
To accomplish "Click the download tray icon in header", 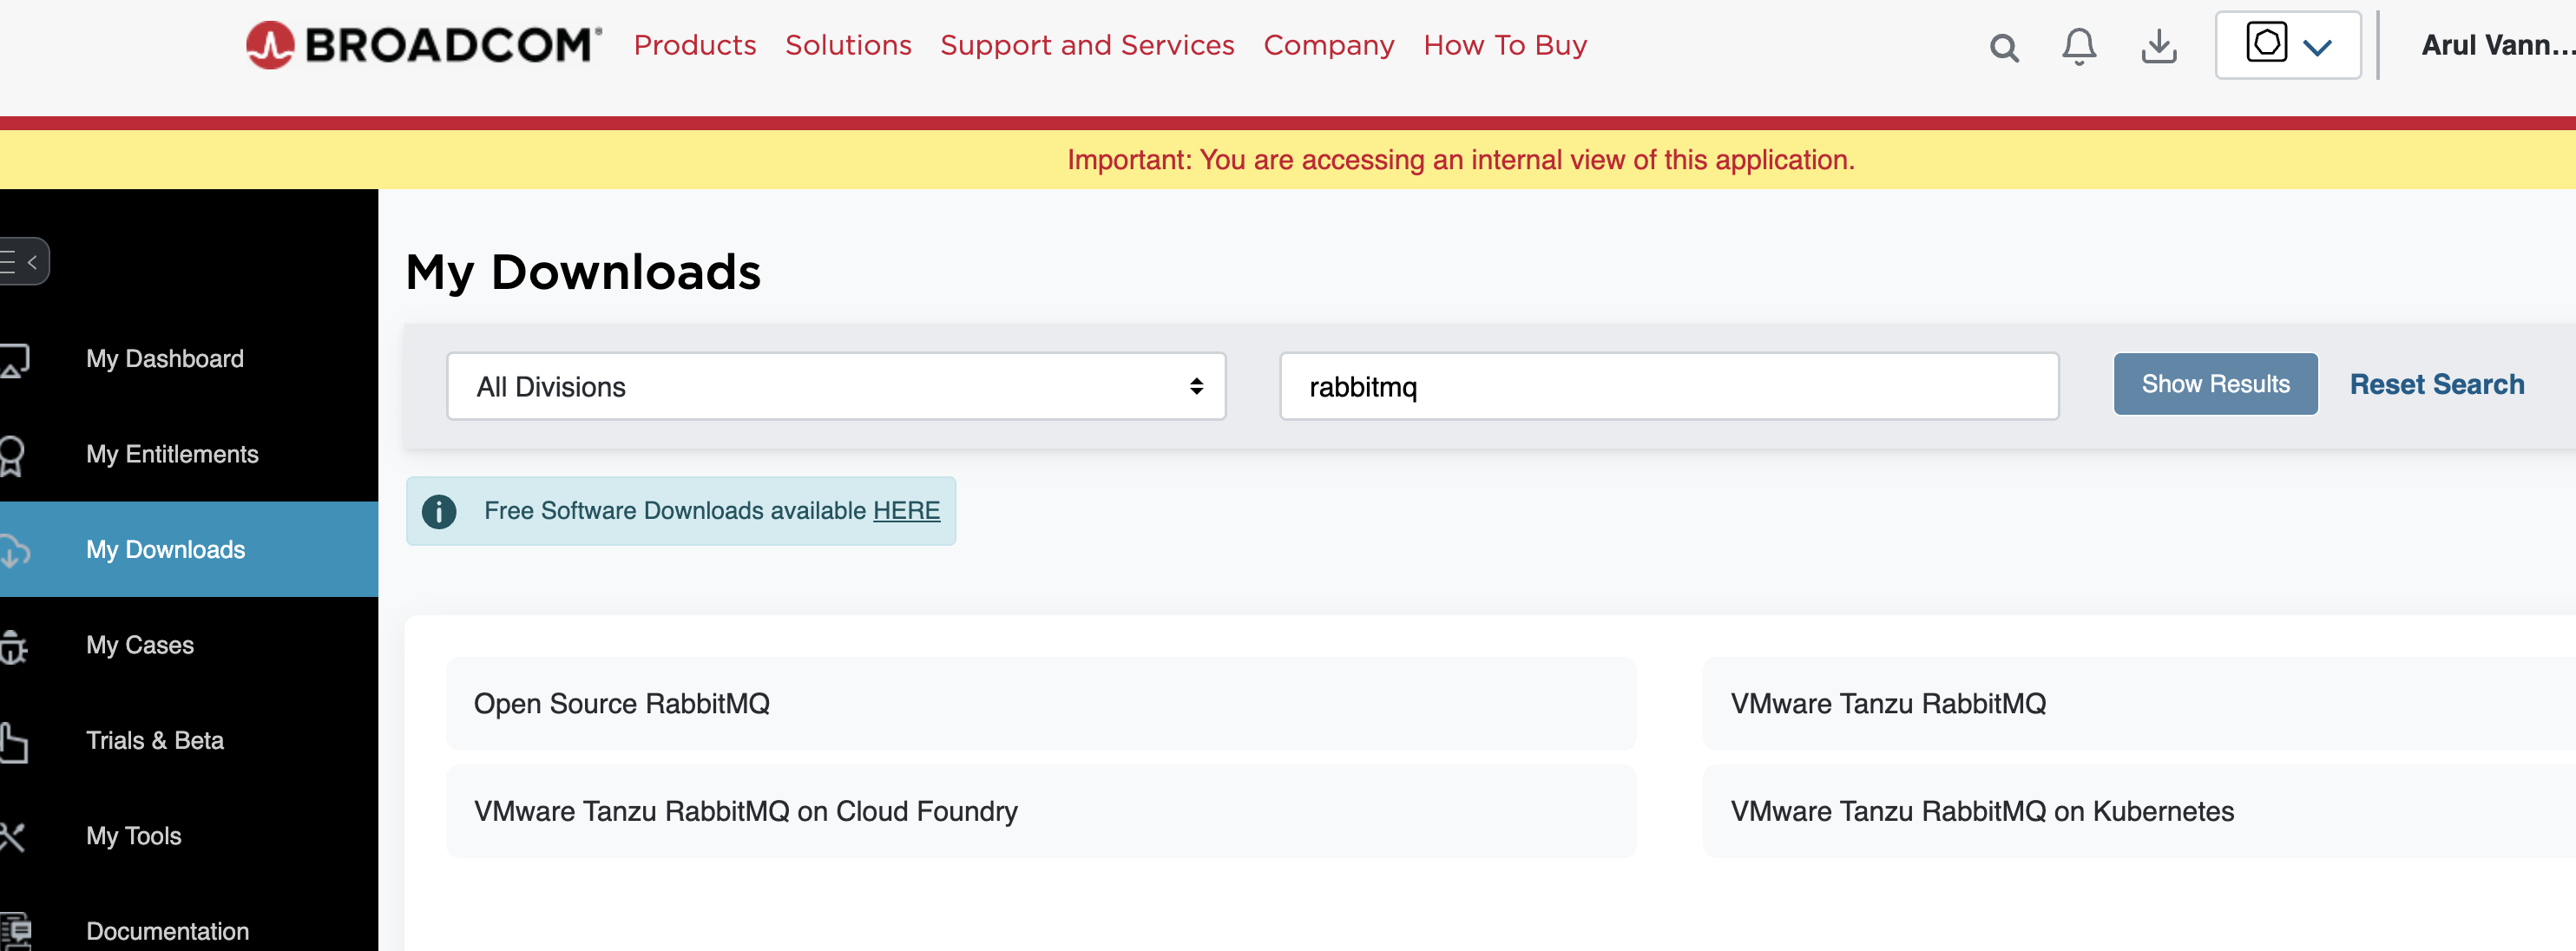I will (x=2159, y=46).
